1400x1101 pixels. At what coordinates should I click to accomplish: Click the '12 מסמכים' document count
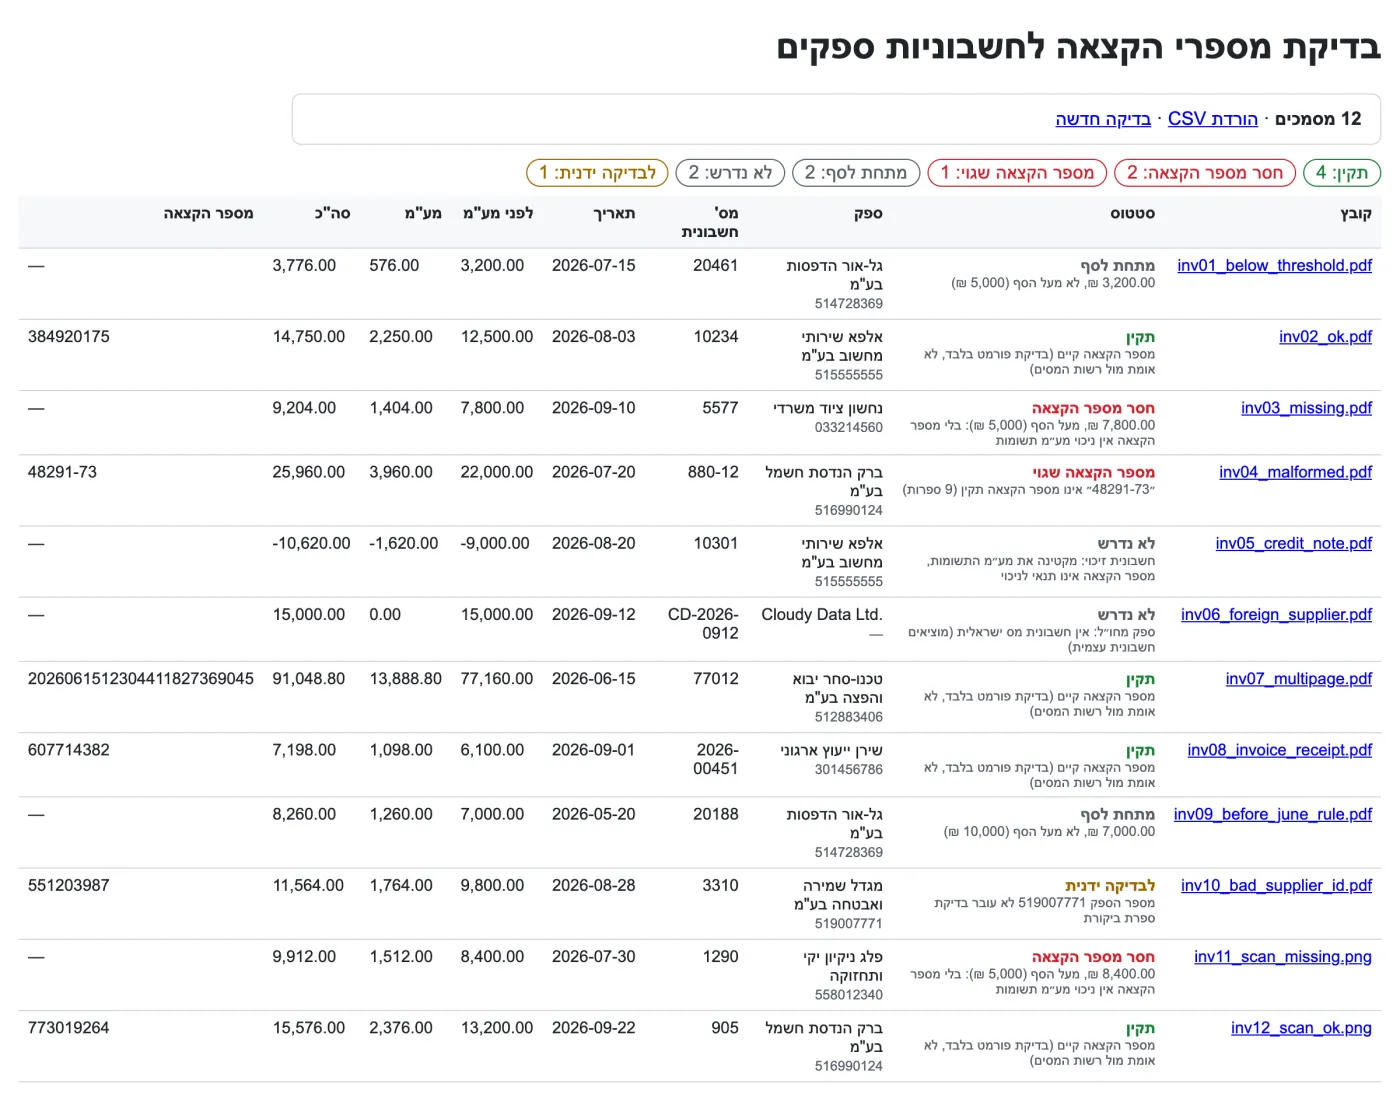[x=1318, y=119]
